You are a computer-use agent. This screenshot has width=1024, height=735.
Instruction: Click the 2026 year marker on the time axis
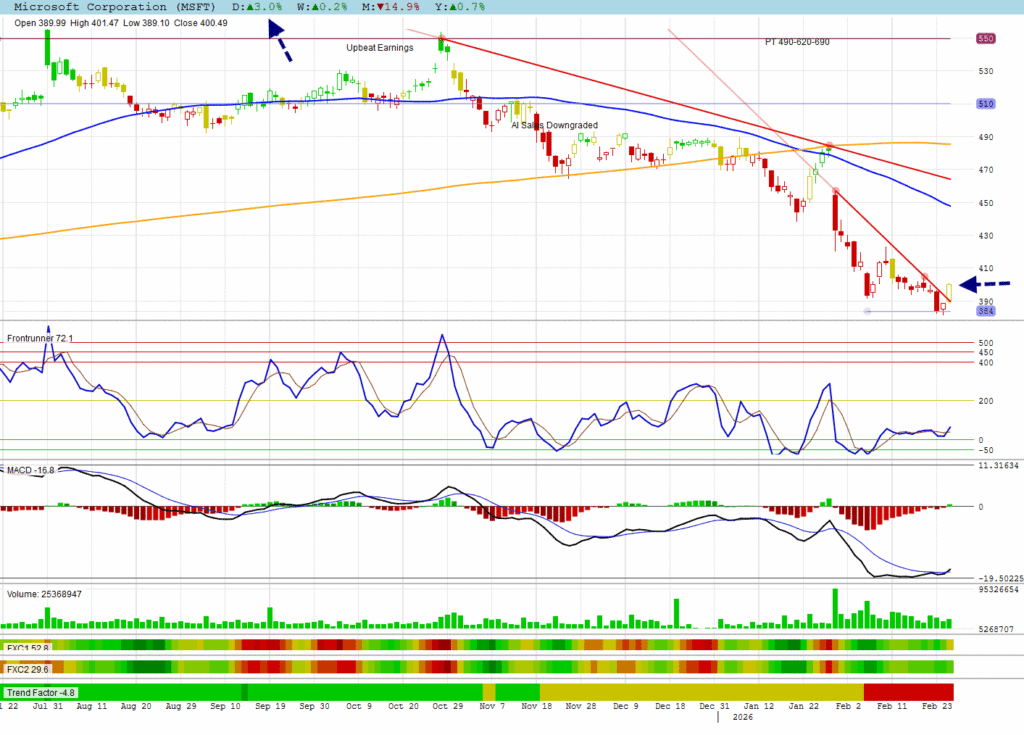coord(742,718)
